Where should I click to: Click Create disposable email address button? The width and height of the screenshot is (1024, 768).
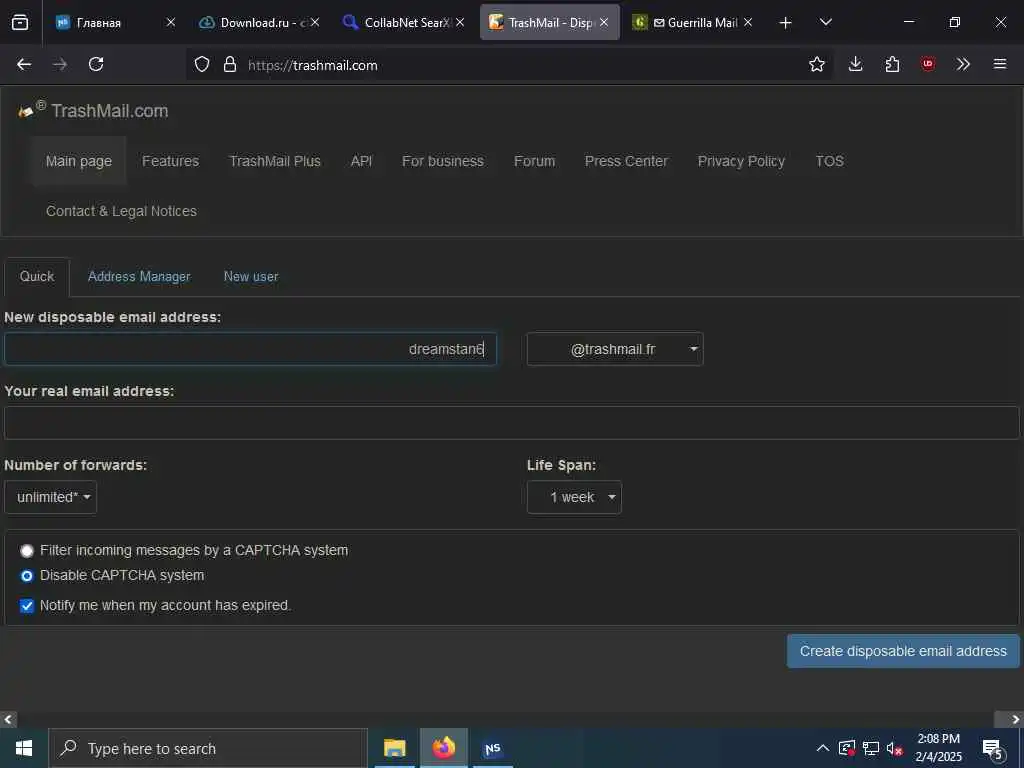903,651
